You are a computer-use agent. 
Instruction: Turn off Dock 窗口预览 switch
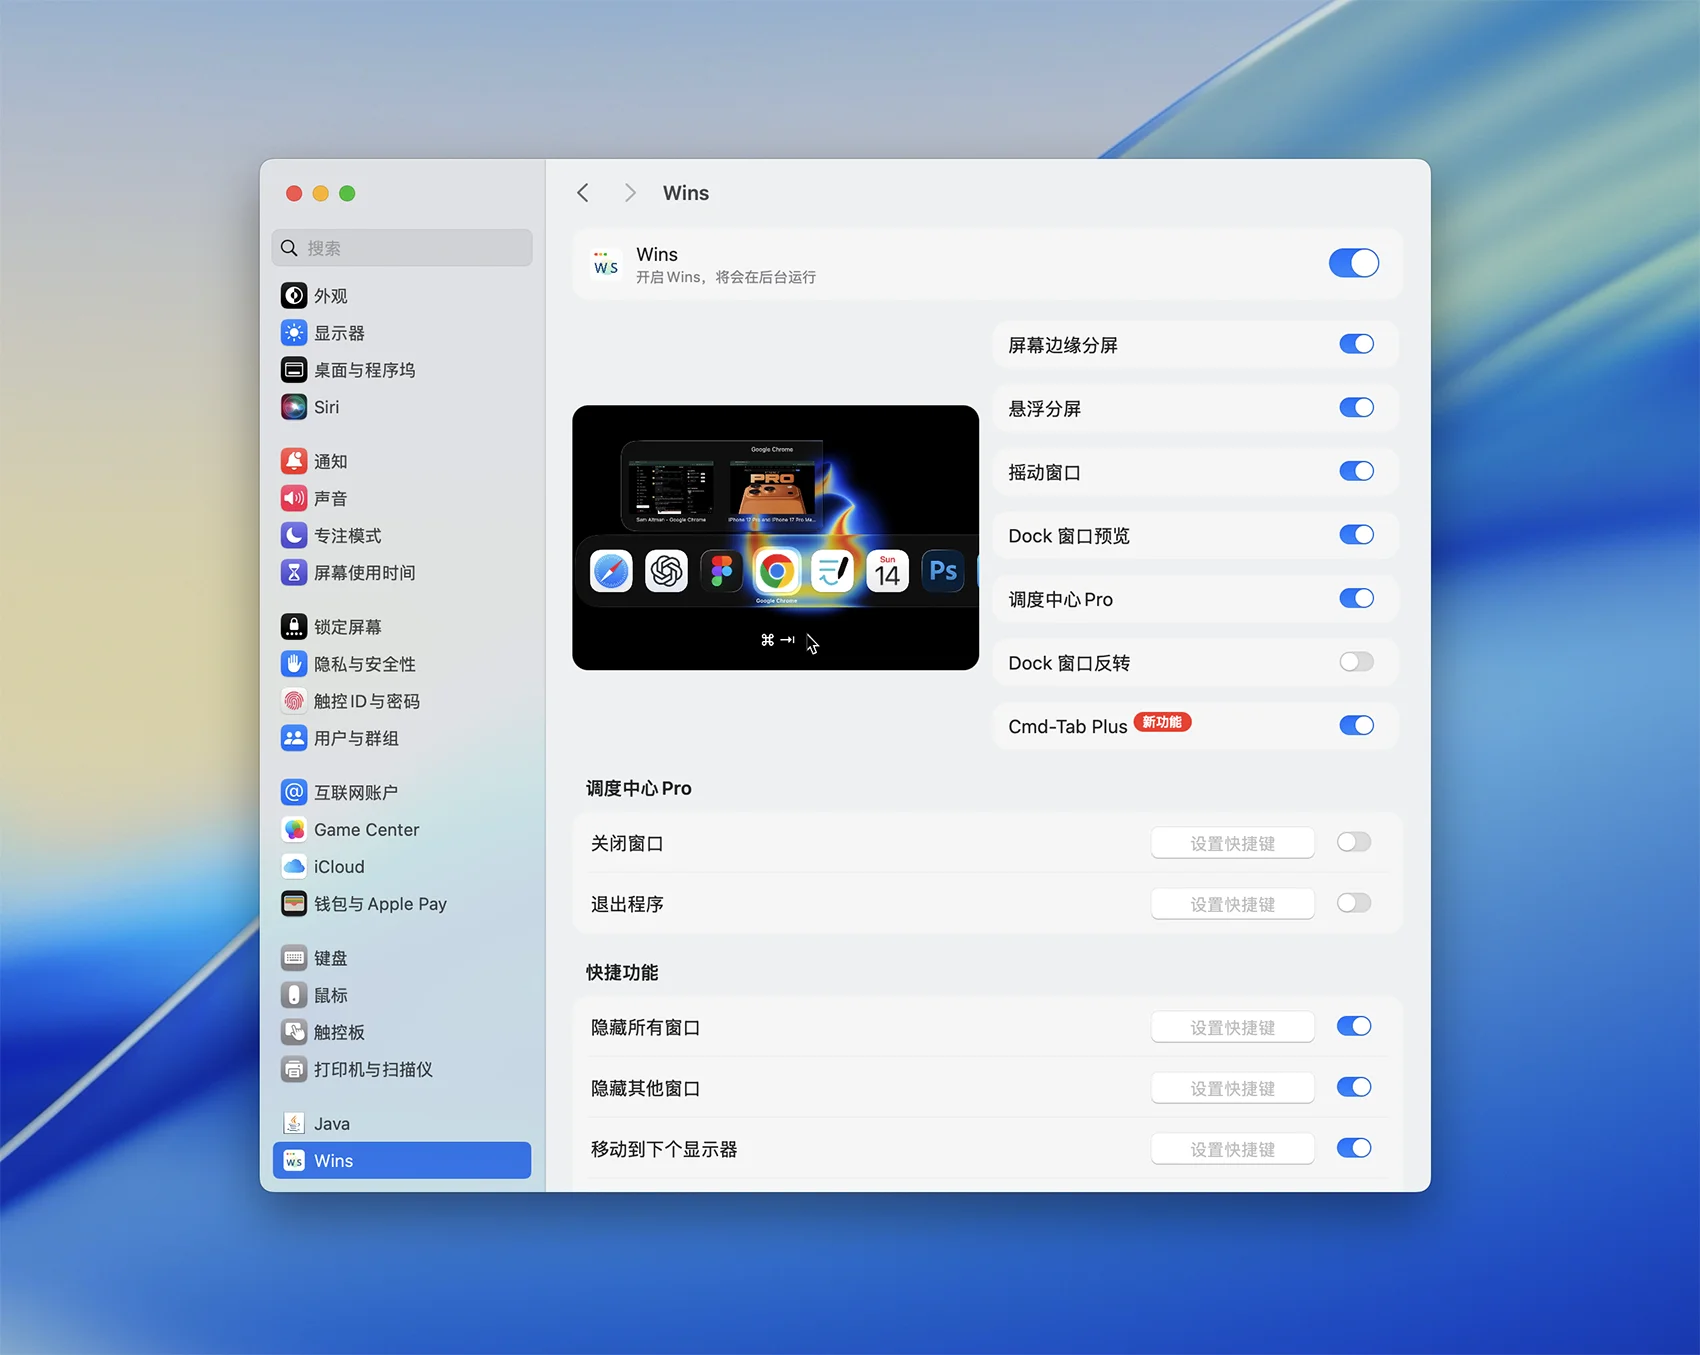(x=1356, y=535)
